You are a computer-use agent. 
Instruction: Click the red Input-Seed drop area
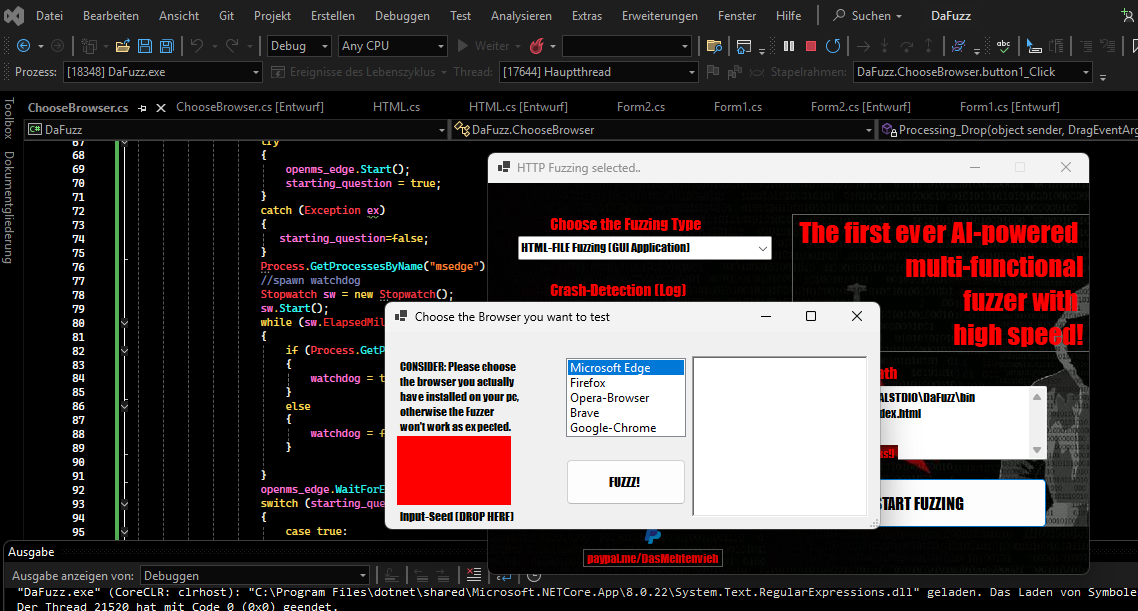click(454, 470)
